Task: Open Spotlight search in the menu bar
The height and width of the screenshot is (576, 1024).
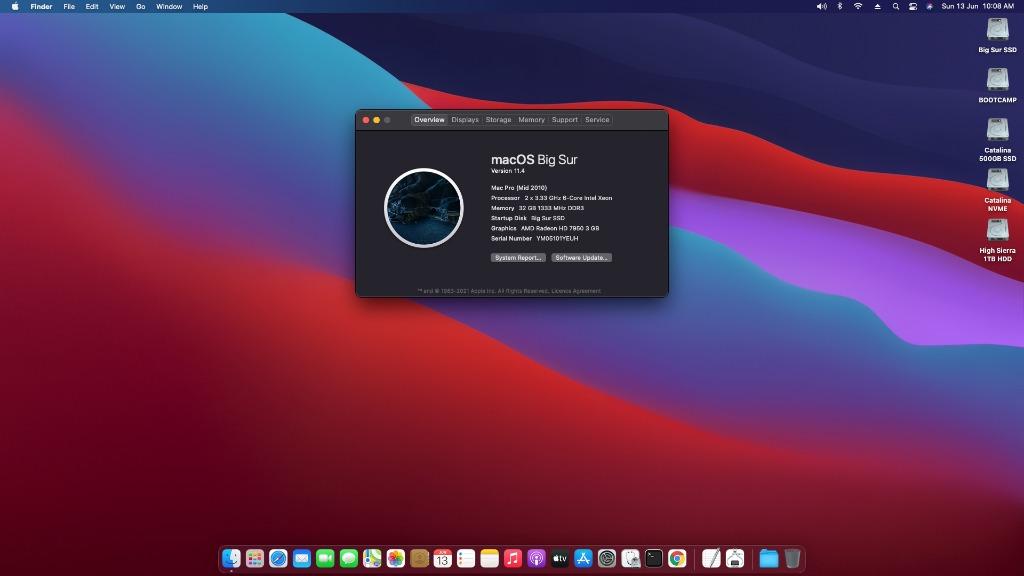Action: [895, 7]
